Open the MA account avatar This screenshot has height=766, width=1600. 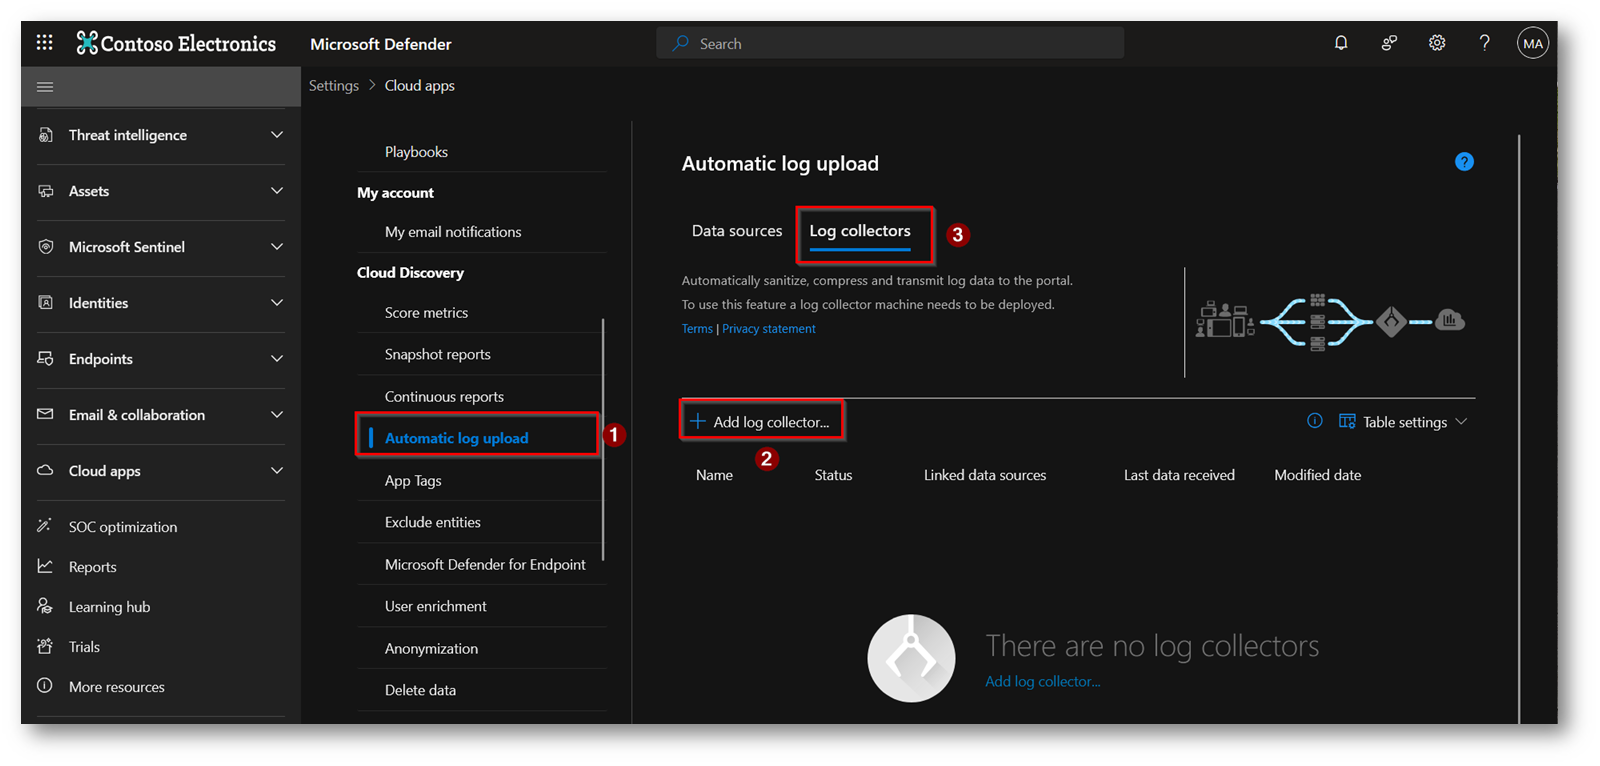[1532, 43]
